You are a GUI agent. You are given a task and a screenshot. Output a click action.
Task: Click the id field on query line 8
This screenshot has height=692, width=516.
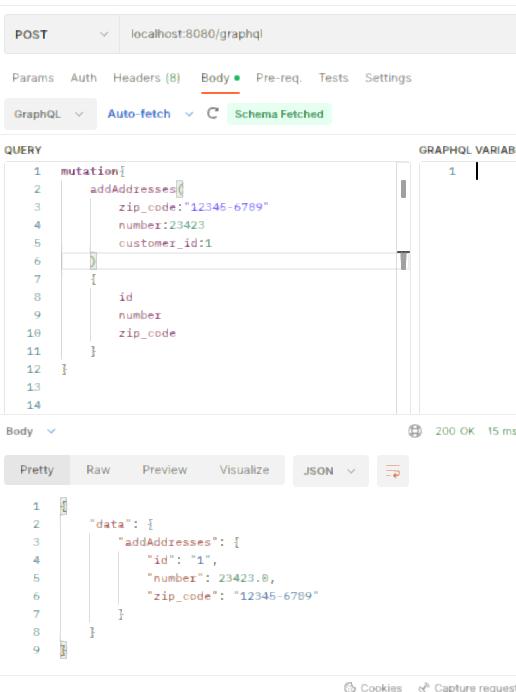(x=125, y=297)
